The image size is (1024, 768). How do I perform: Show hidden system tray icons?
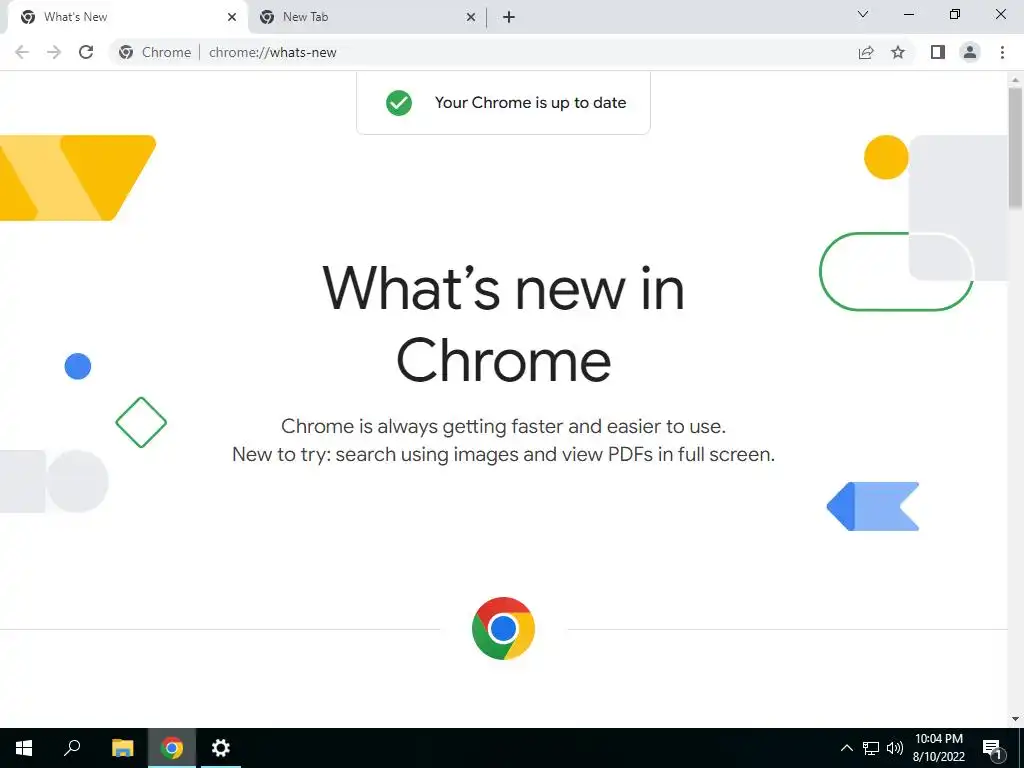point(846,748)
